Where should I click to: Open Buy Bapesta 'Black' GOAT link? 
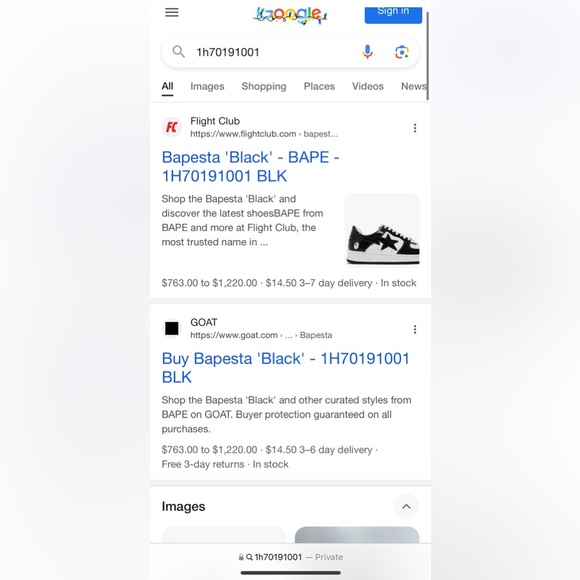click(286, 368)
